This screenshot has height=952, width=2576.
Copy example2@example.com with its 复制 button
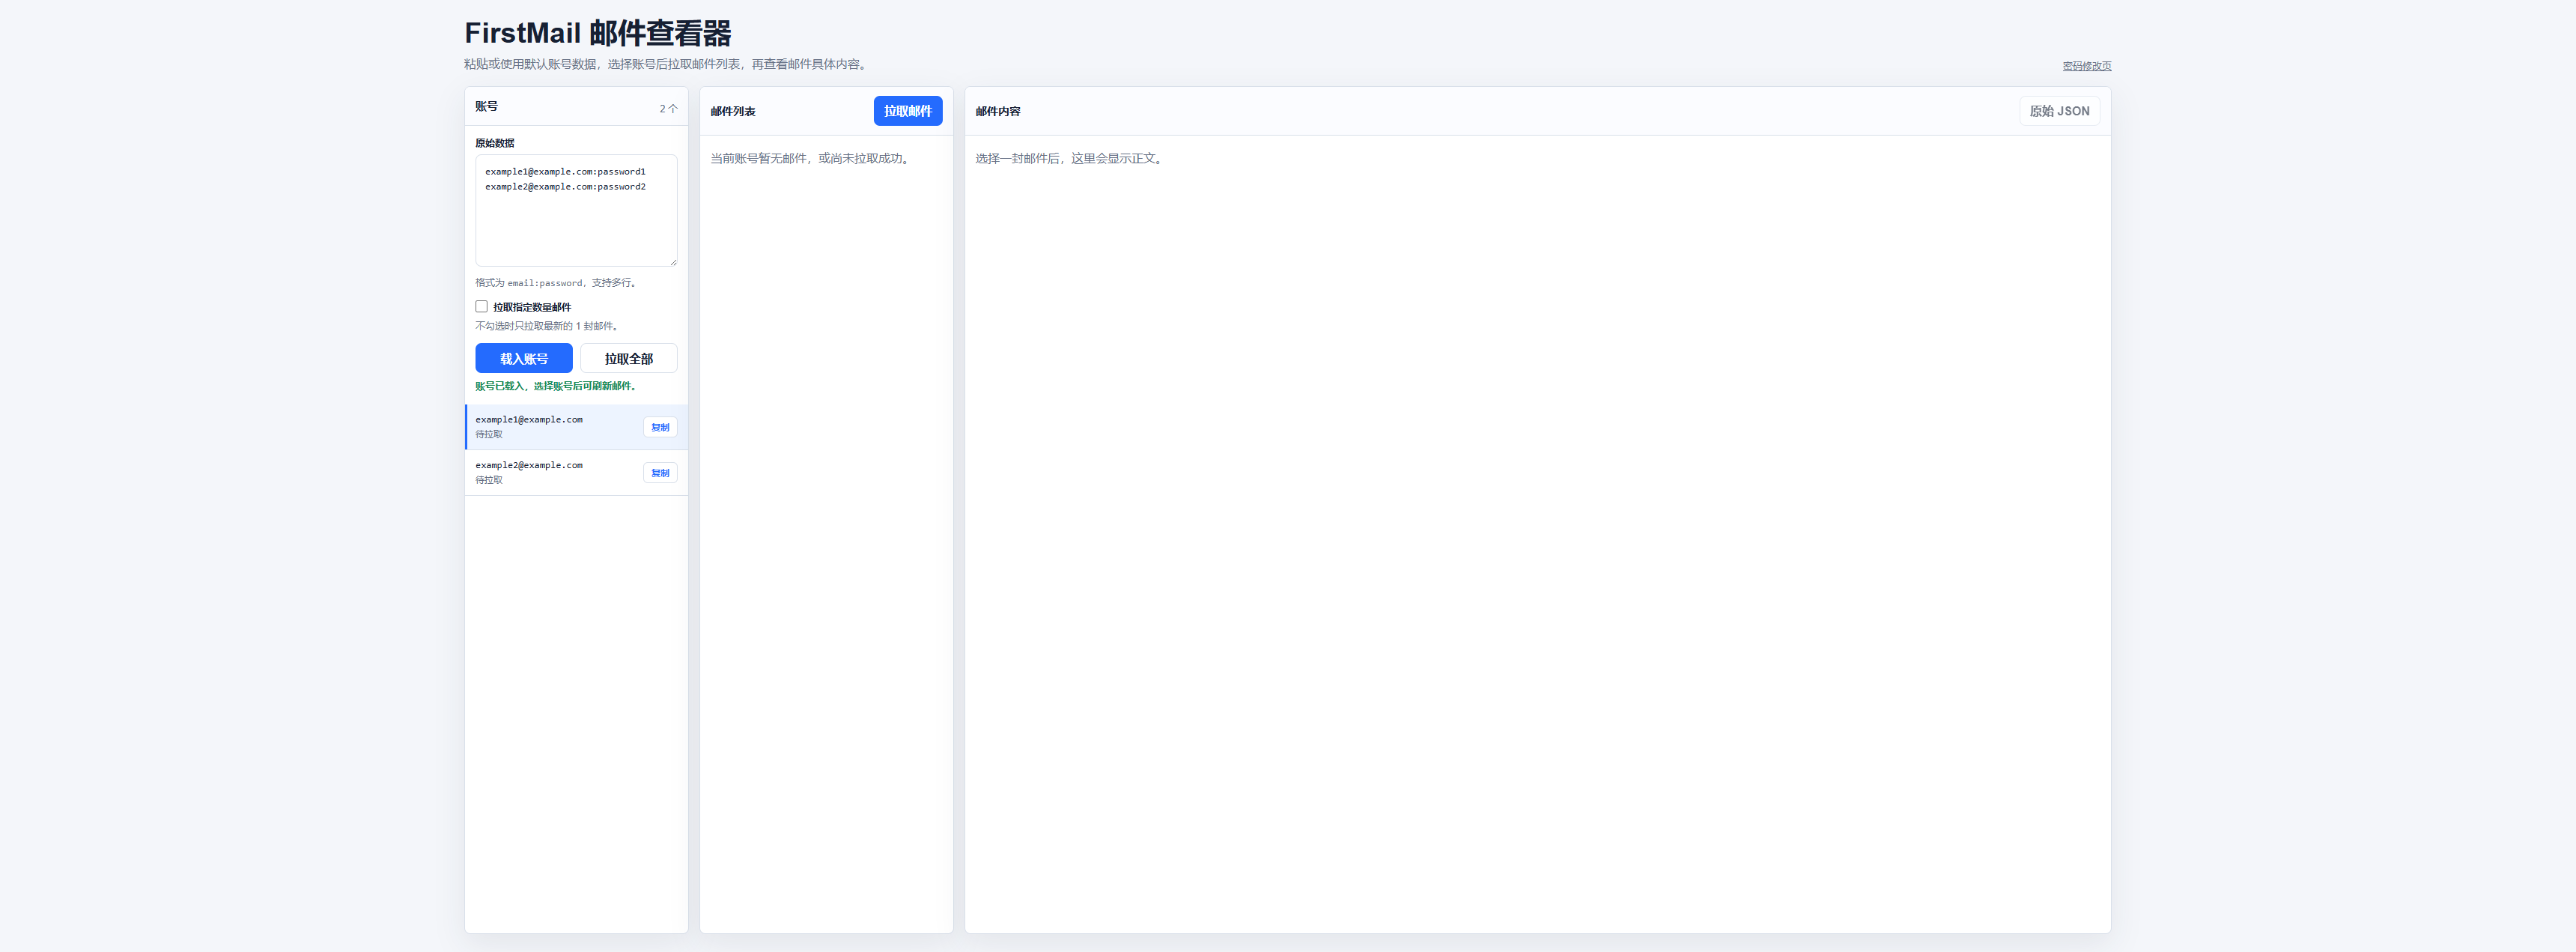660,473
